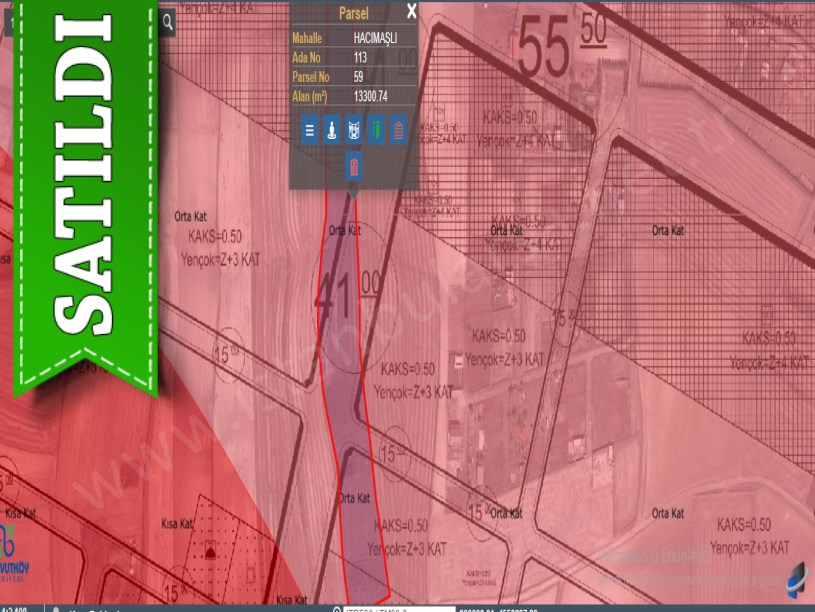
Task: Click the green door icon in Parsel popup
Action: (376, 130)
